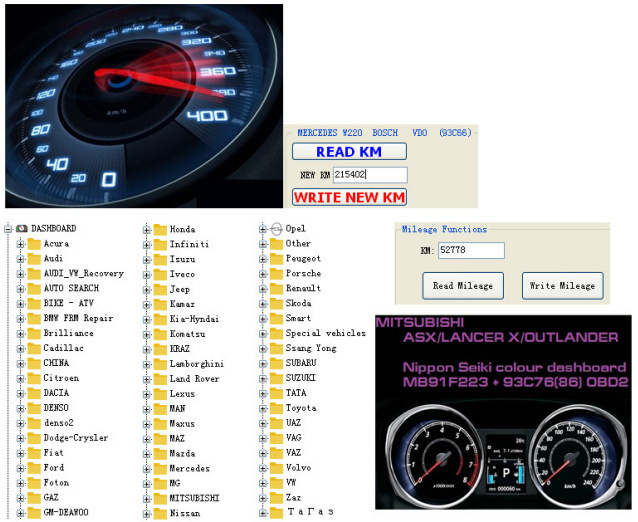Click the blue speedometer image
Viewport: 638px width, 522px height.
click(144, 106)
